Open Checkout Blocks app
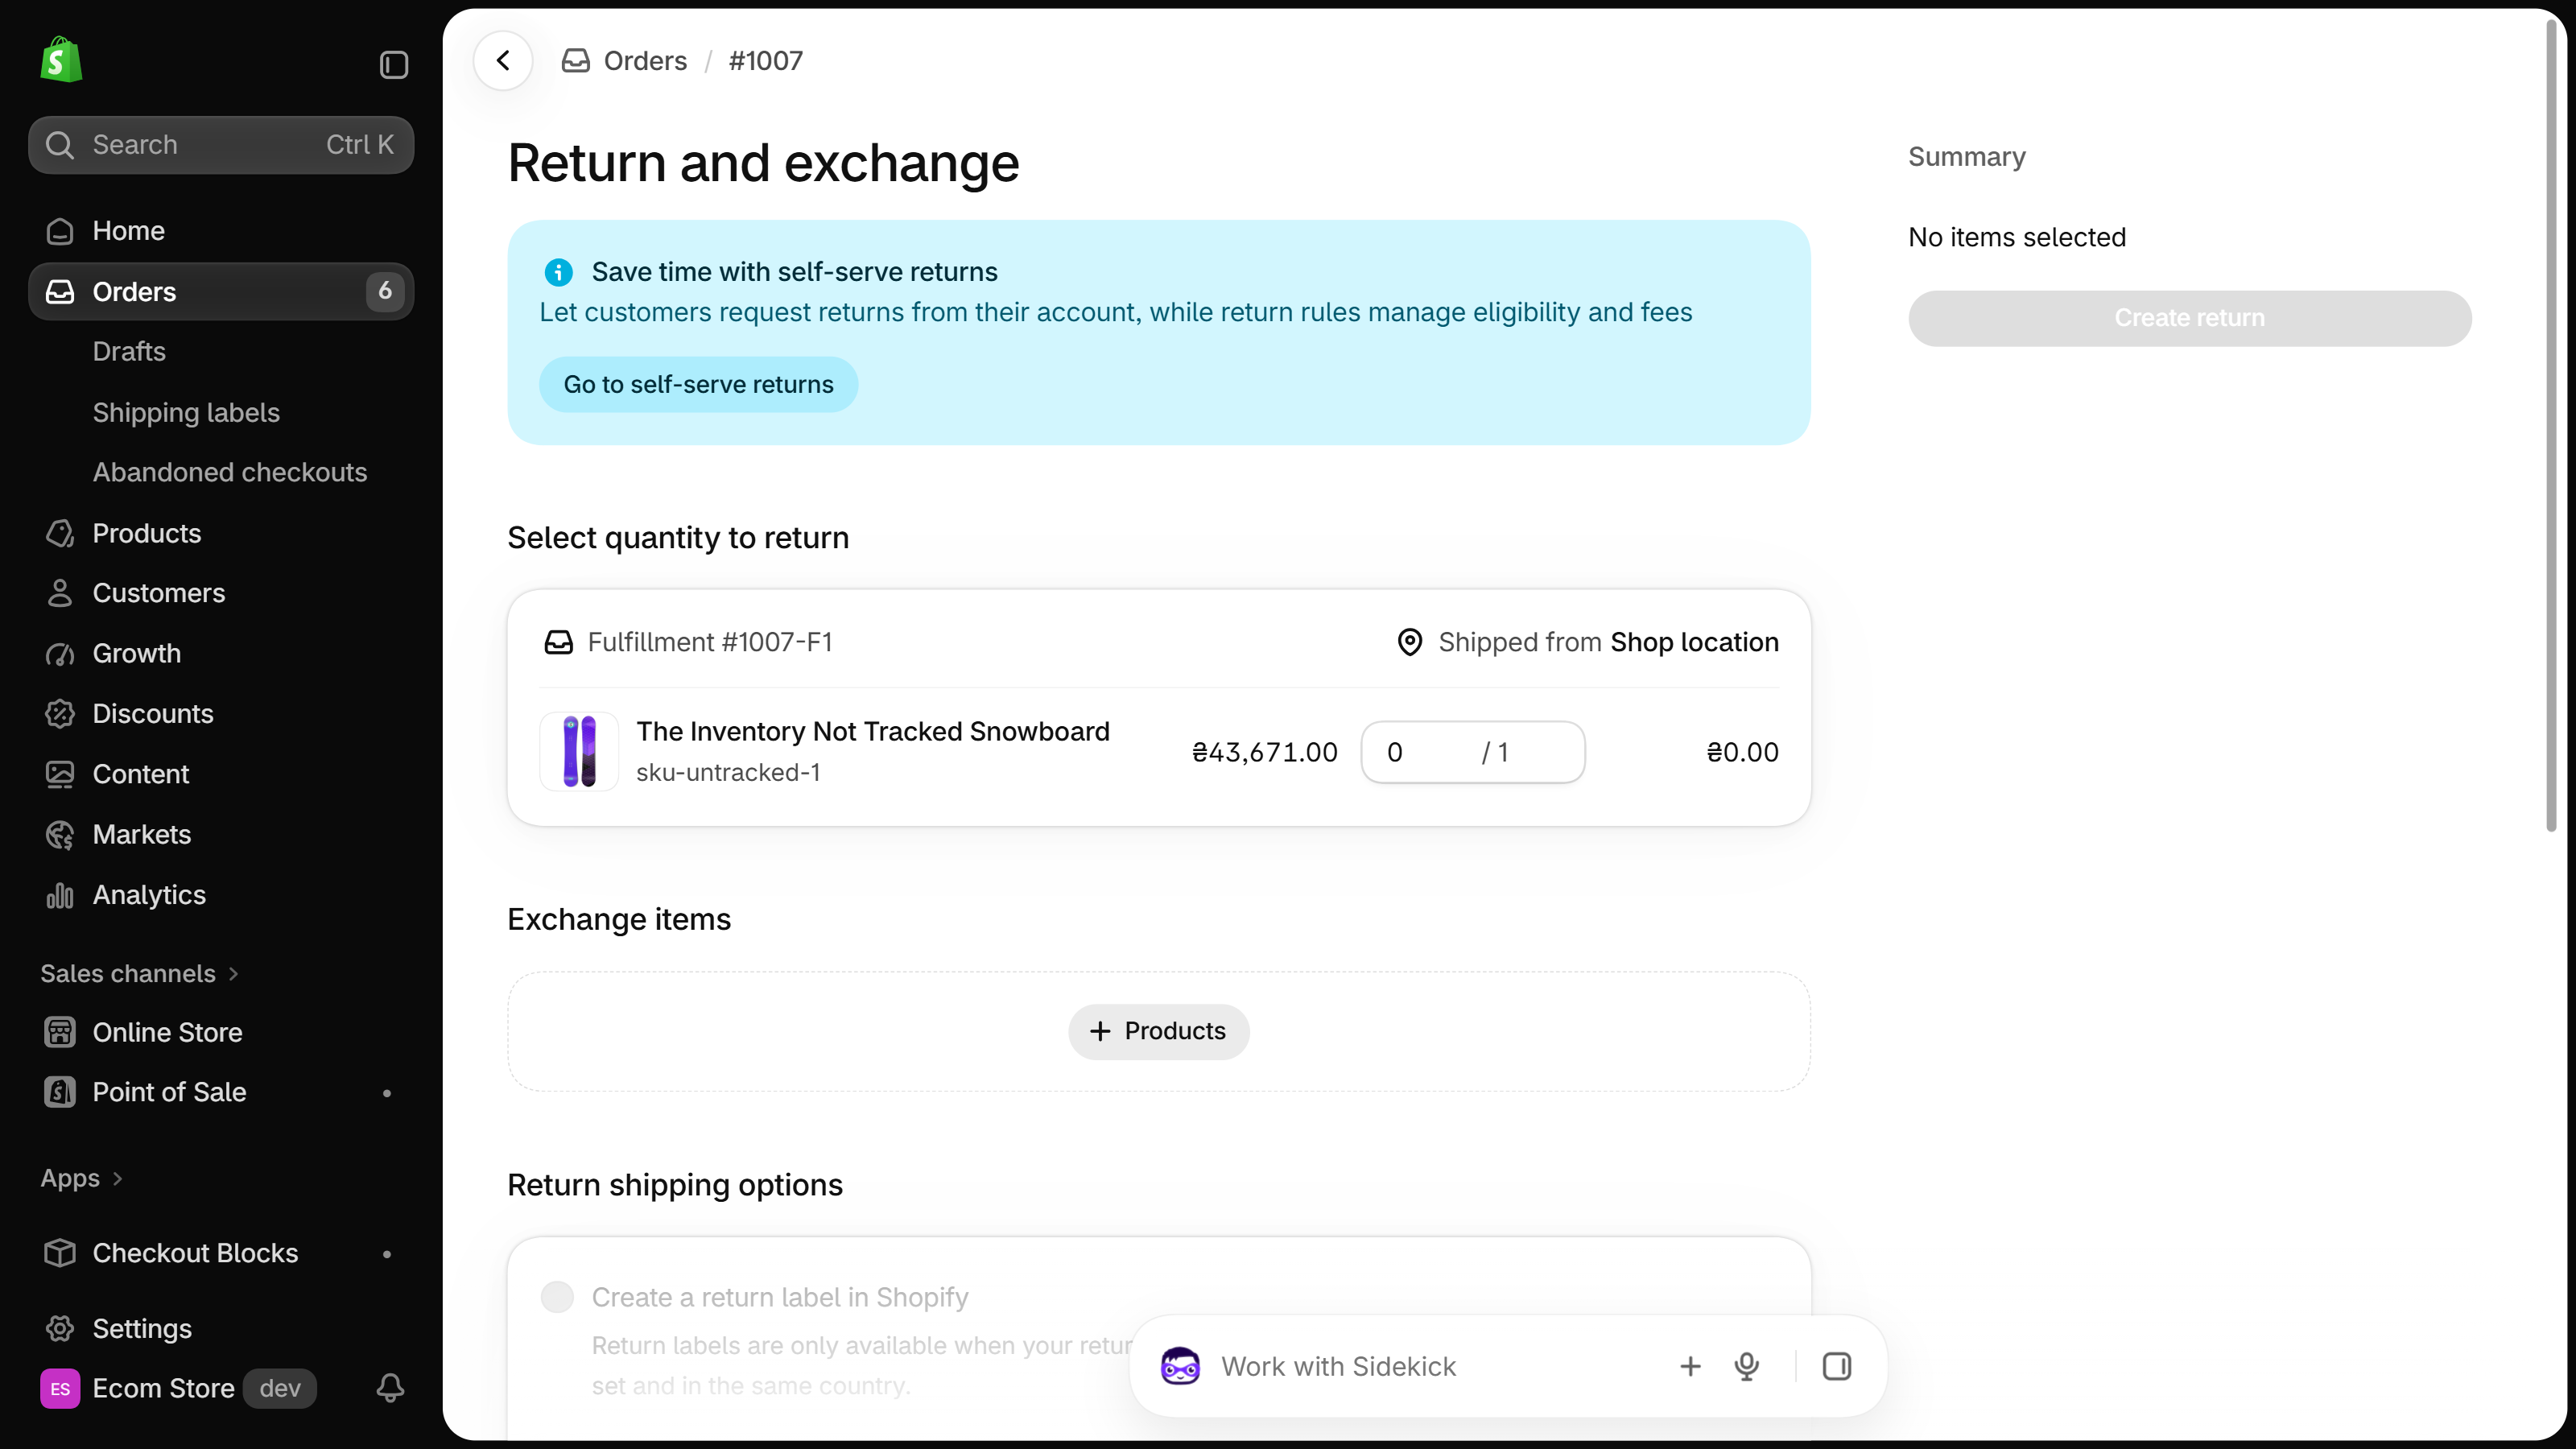Viewport: 2576px width, 1449px height. [x=221, y=1254]
